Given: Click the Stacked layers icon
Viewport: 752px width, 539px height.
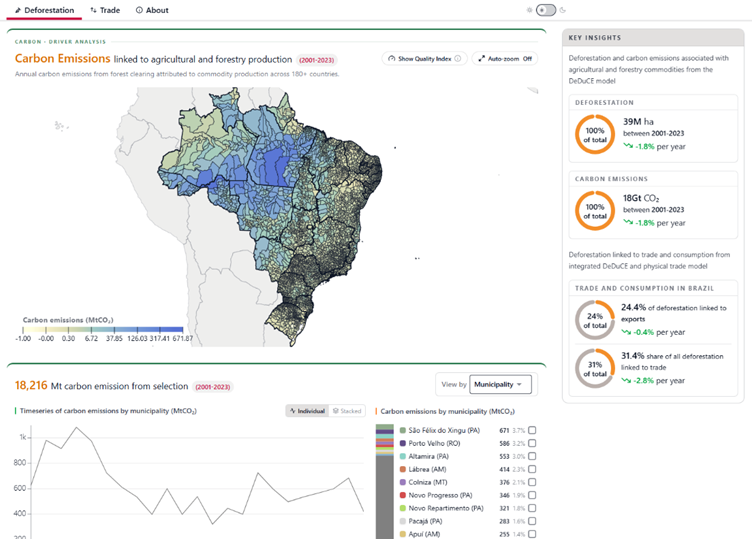Looking at the screenshot, I should pyautogui.click(x=336, y=411).
